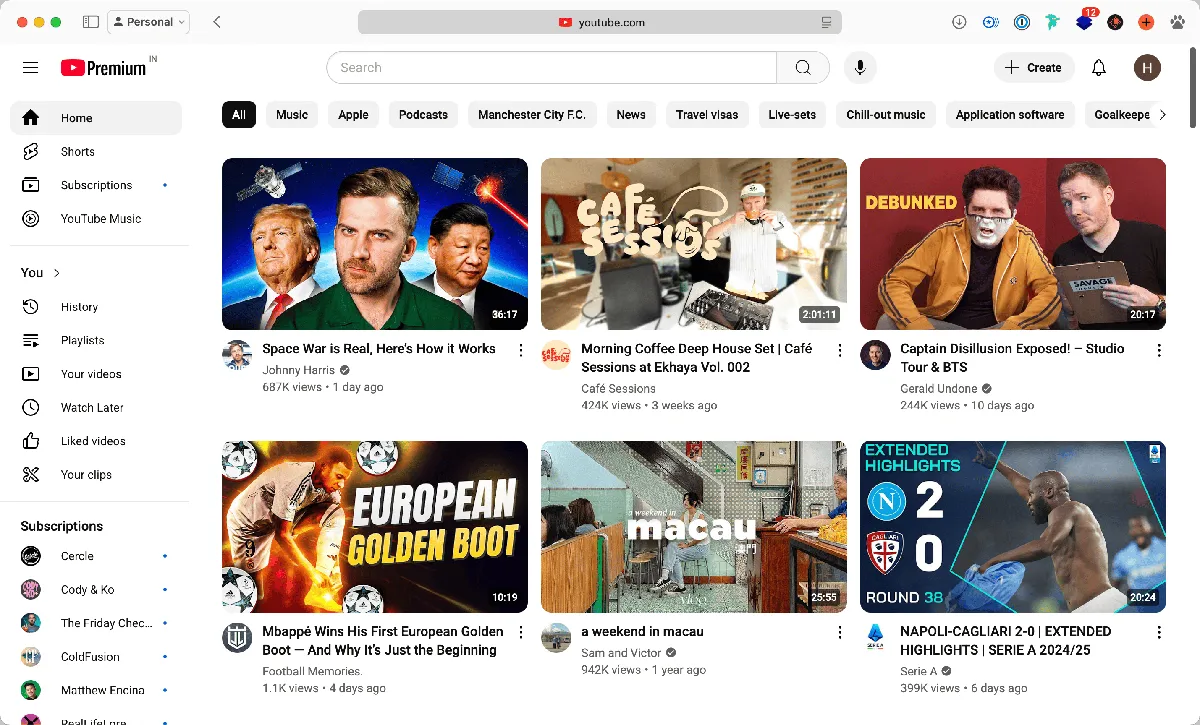Open Liked videos in the sidebar
Screen dimensions: 1200x725
click(96, 441)
